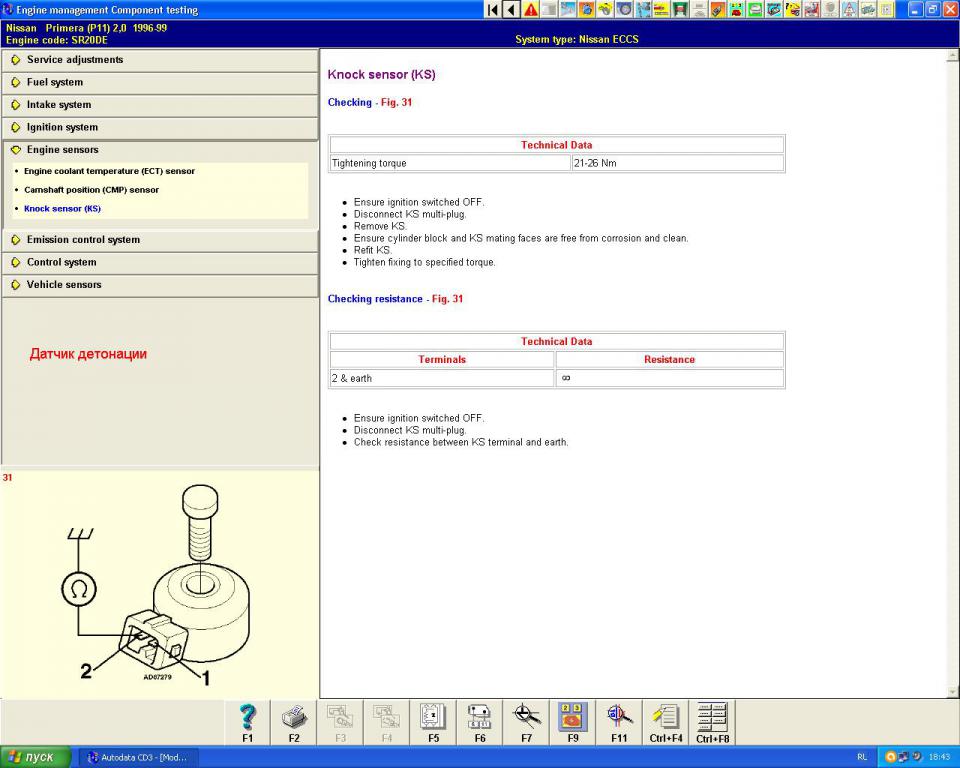This screenshot has height=768, width=960.
Task: Select Knock sensor (KS) item
Action: point(62,209)
